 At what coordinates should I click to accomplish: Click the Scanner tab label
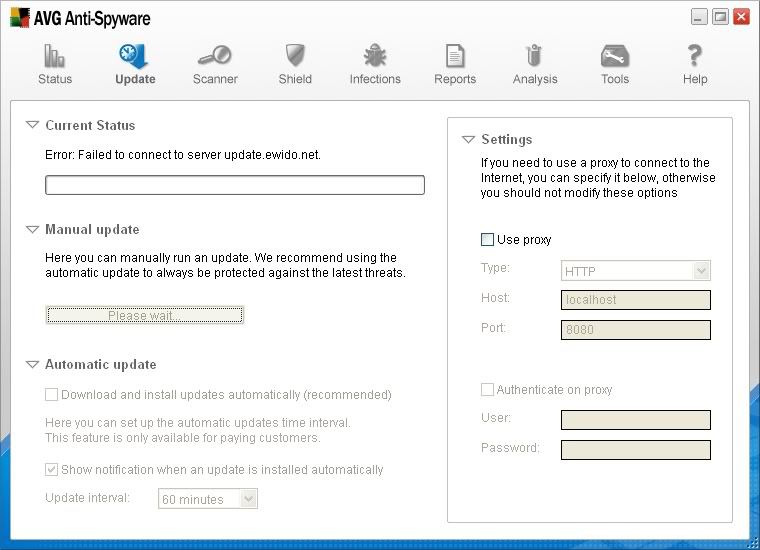coord(215,79)
